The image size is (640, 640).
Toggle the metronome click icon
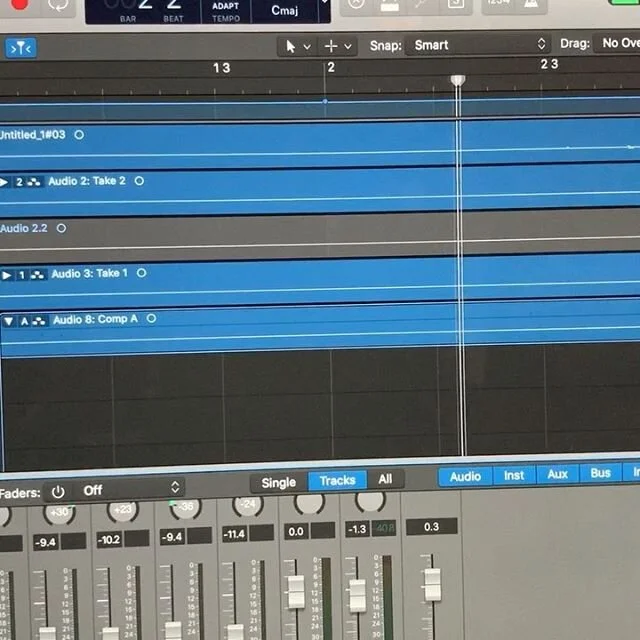531,3
